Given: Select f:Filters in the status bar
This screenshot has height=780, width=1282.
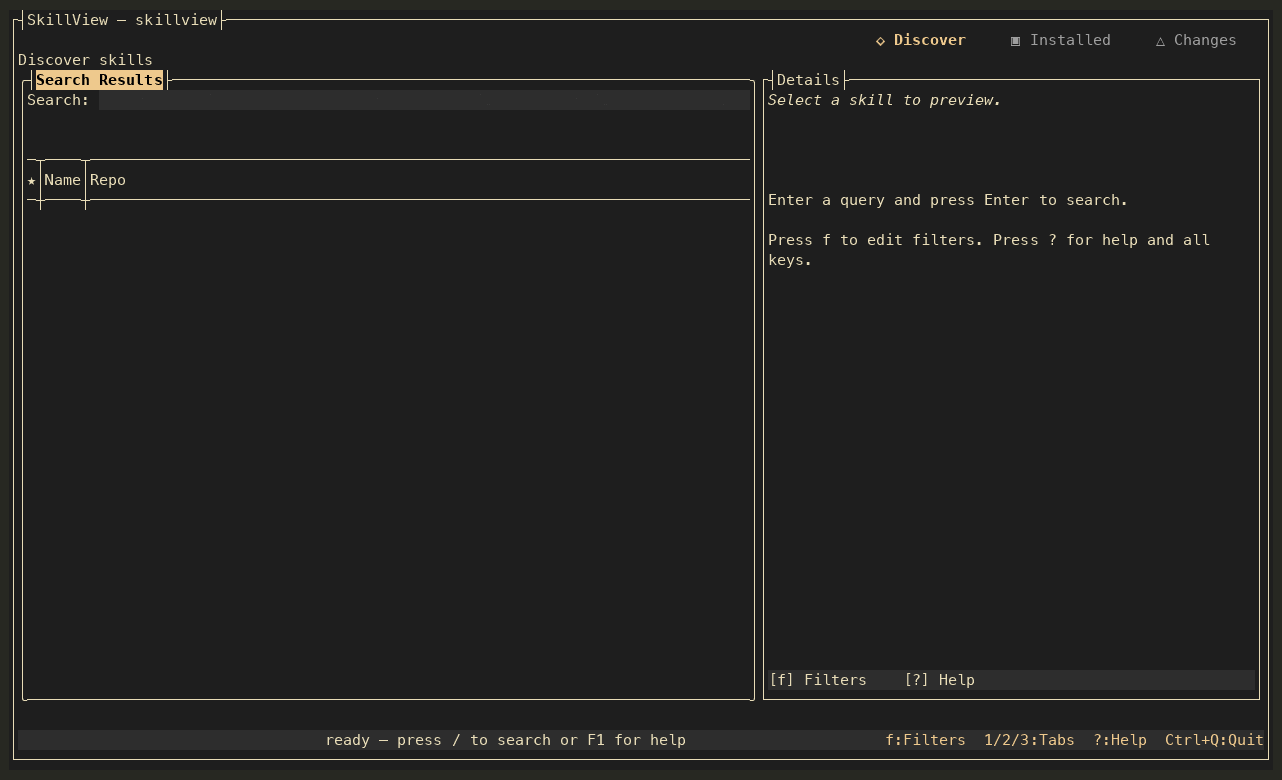Looking at the screenshot, I should pyautogui.click(x=925, y=740).
